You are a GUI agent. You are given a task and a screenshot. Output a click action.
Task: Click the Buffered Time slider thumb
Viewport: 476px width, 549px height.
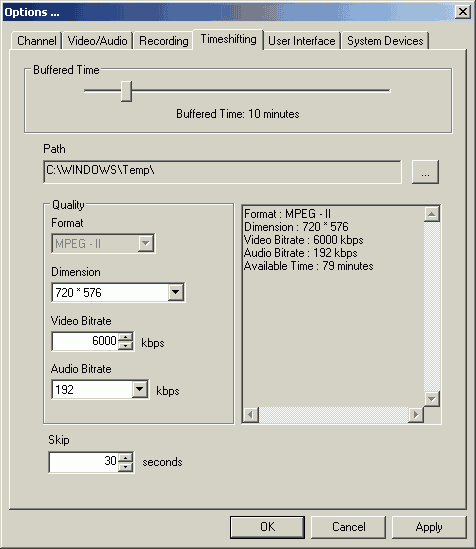click(126, 91)
